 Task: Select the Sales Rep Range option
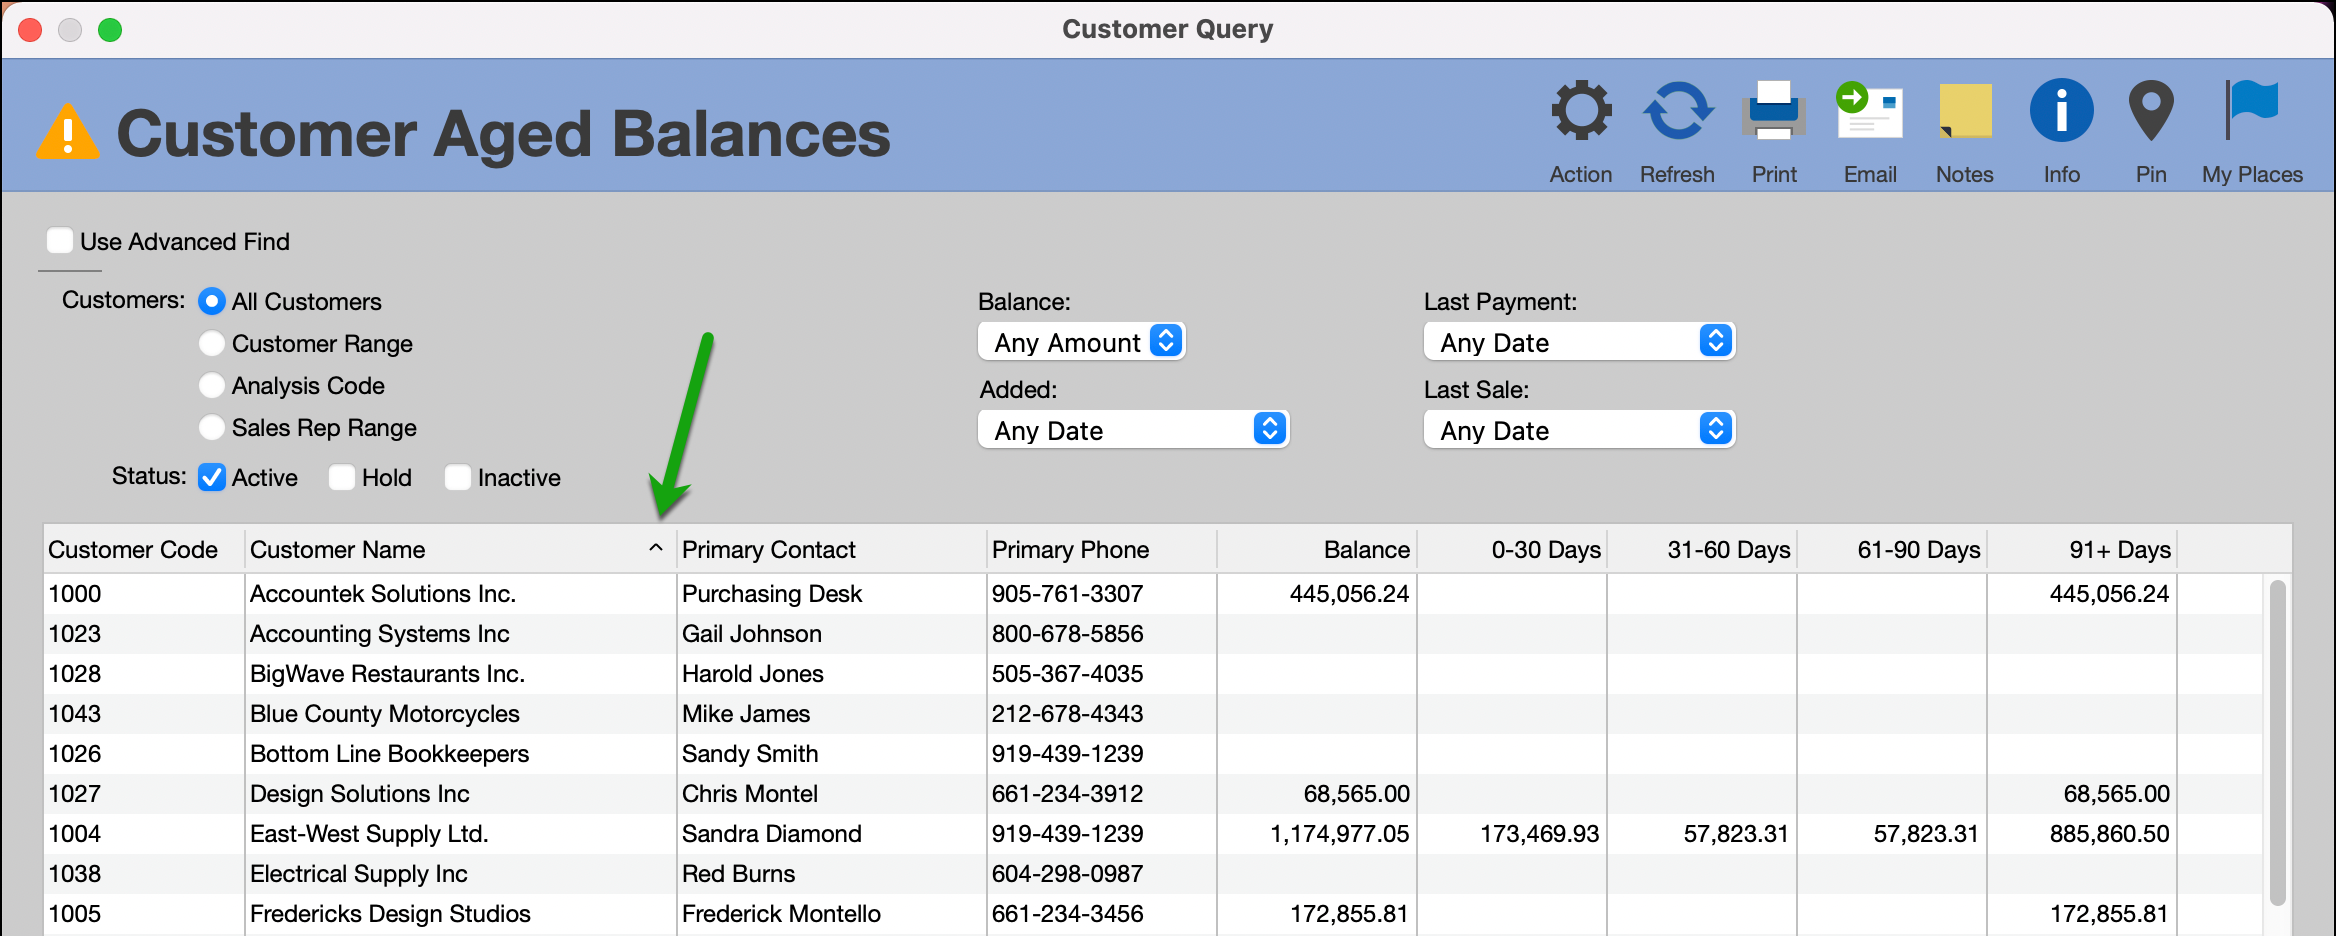point(211,427)
